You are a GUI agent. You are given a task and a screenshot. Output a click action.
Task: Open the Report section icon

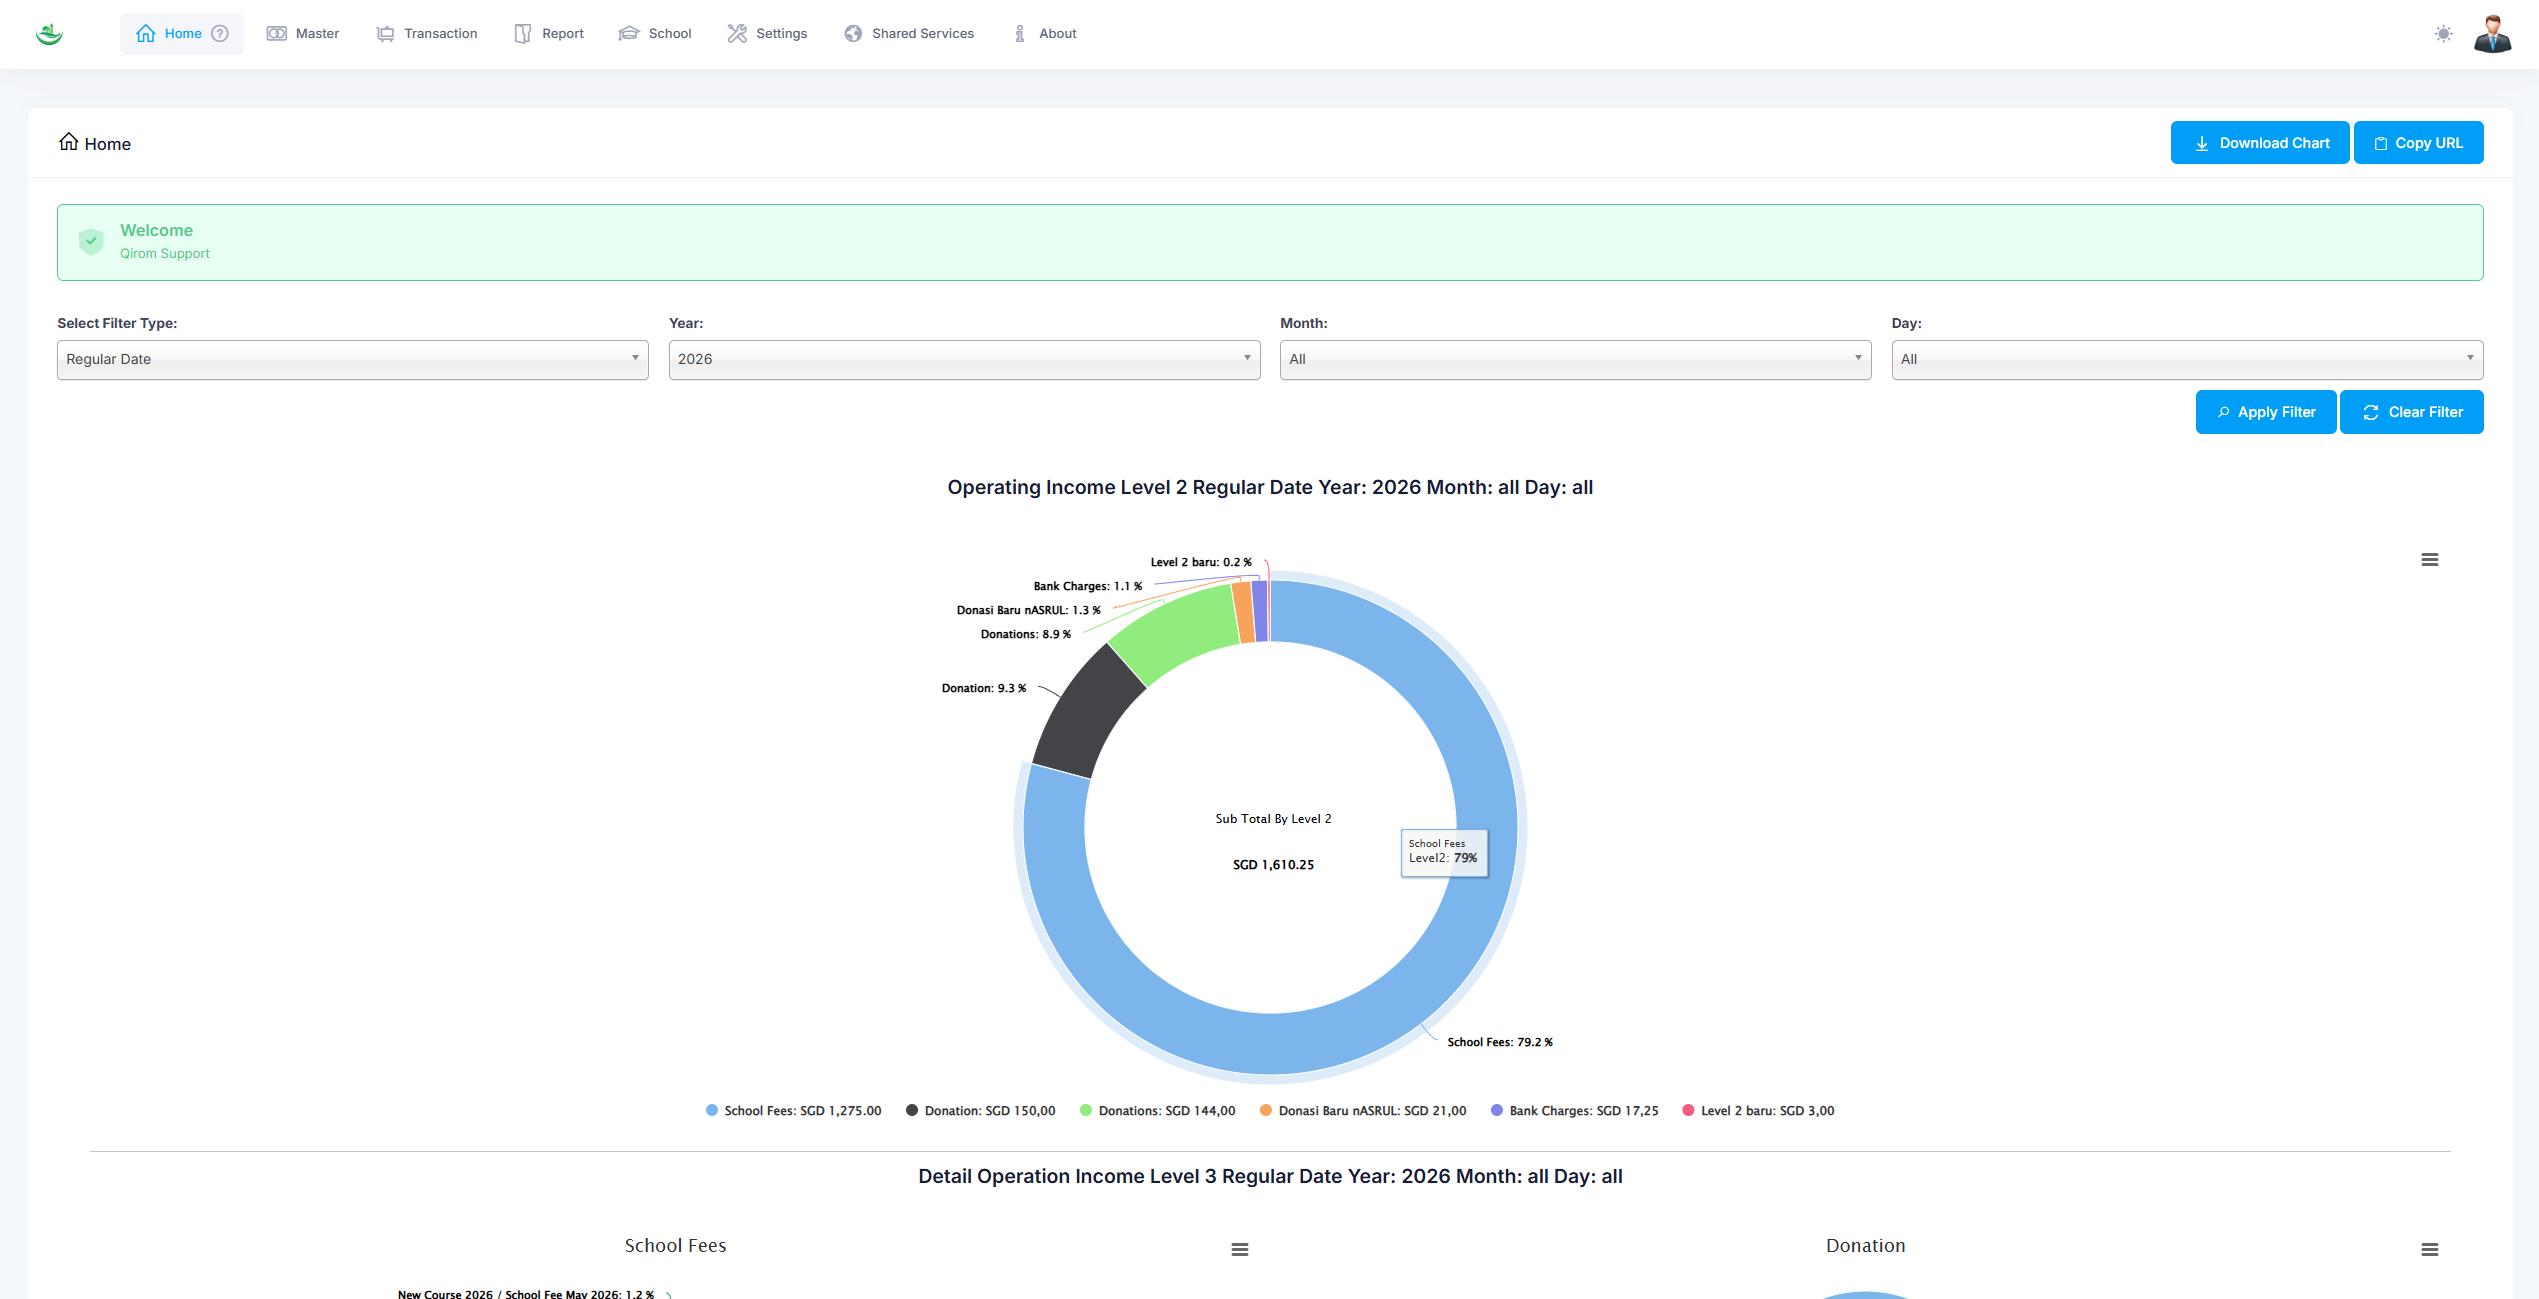(522, 33)
